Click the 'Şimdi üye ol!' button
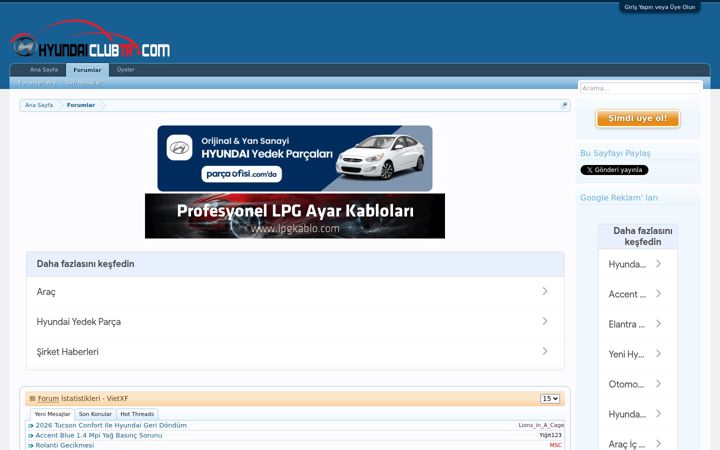720x450 pixels. coord(638,118)
